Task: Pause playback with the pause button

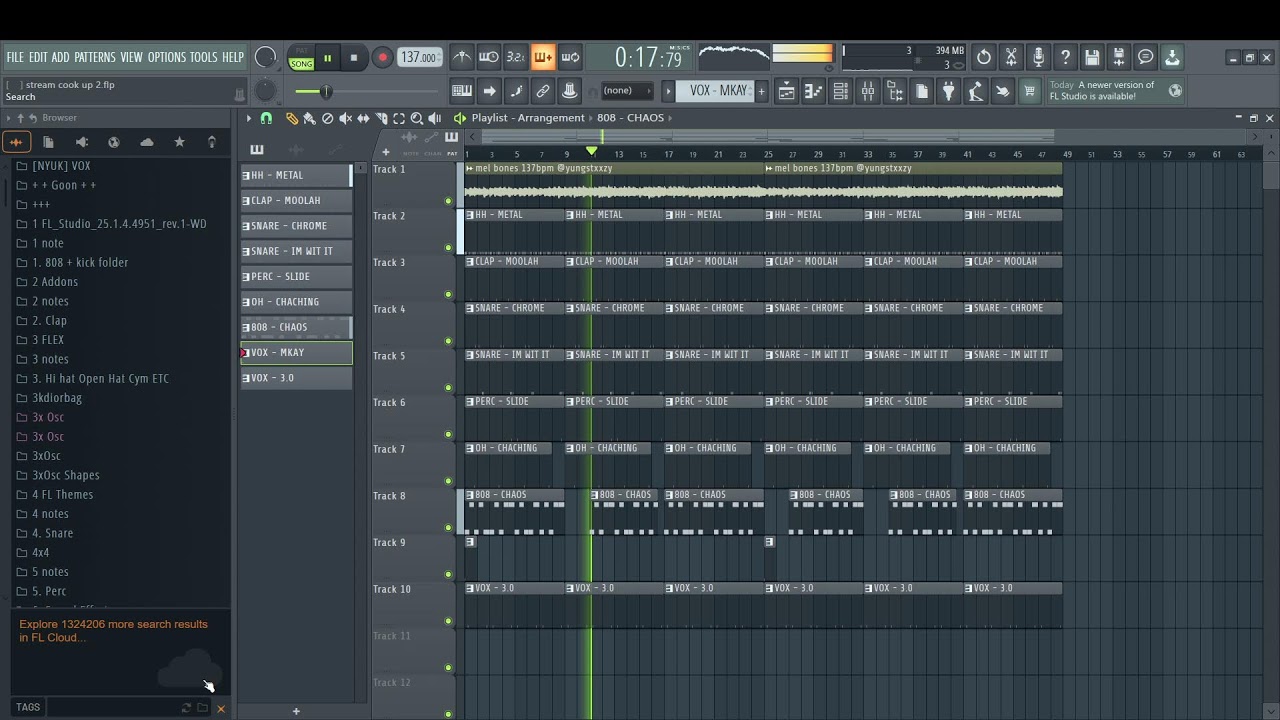Action: pos(327,58)
